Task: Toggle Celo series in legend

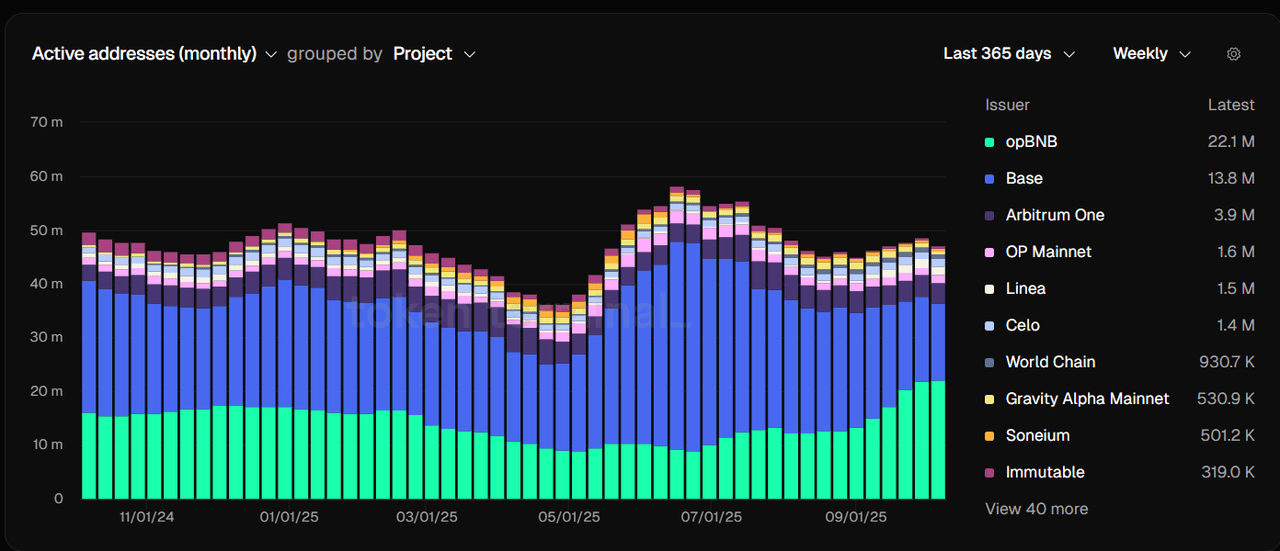Action: click(x=1022, y=325)
